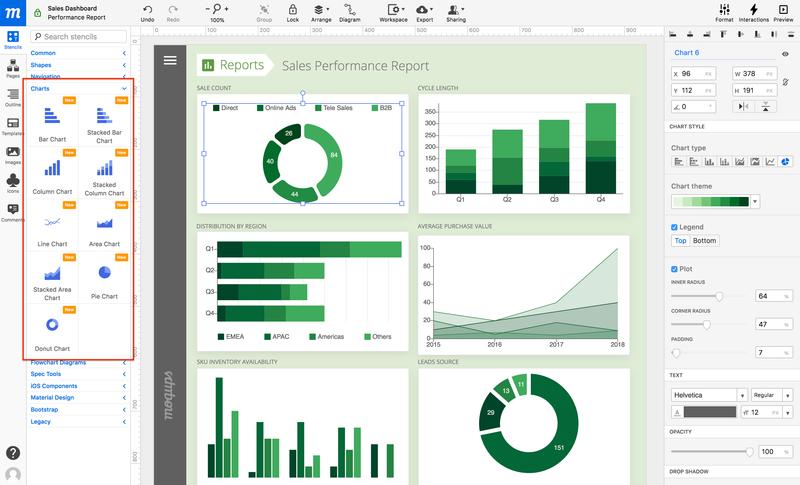
Task: Toggle the Plot checkbox
Action: coord(674,269)
